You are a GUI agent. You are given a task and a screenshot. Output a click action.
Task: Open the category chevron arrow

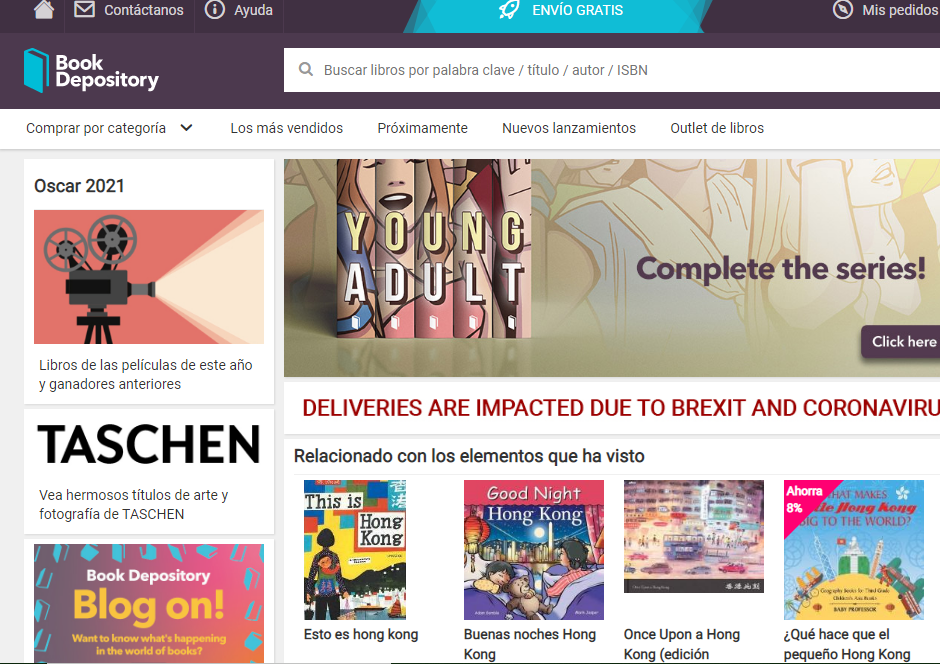pos(185,128)
